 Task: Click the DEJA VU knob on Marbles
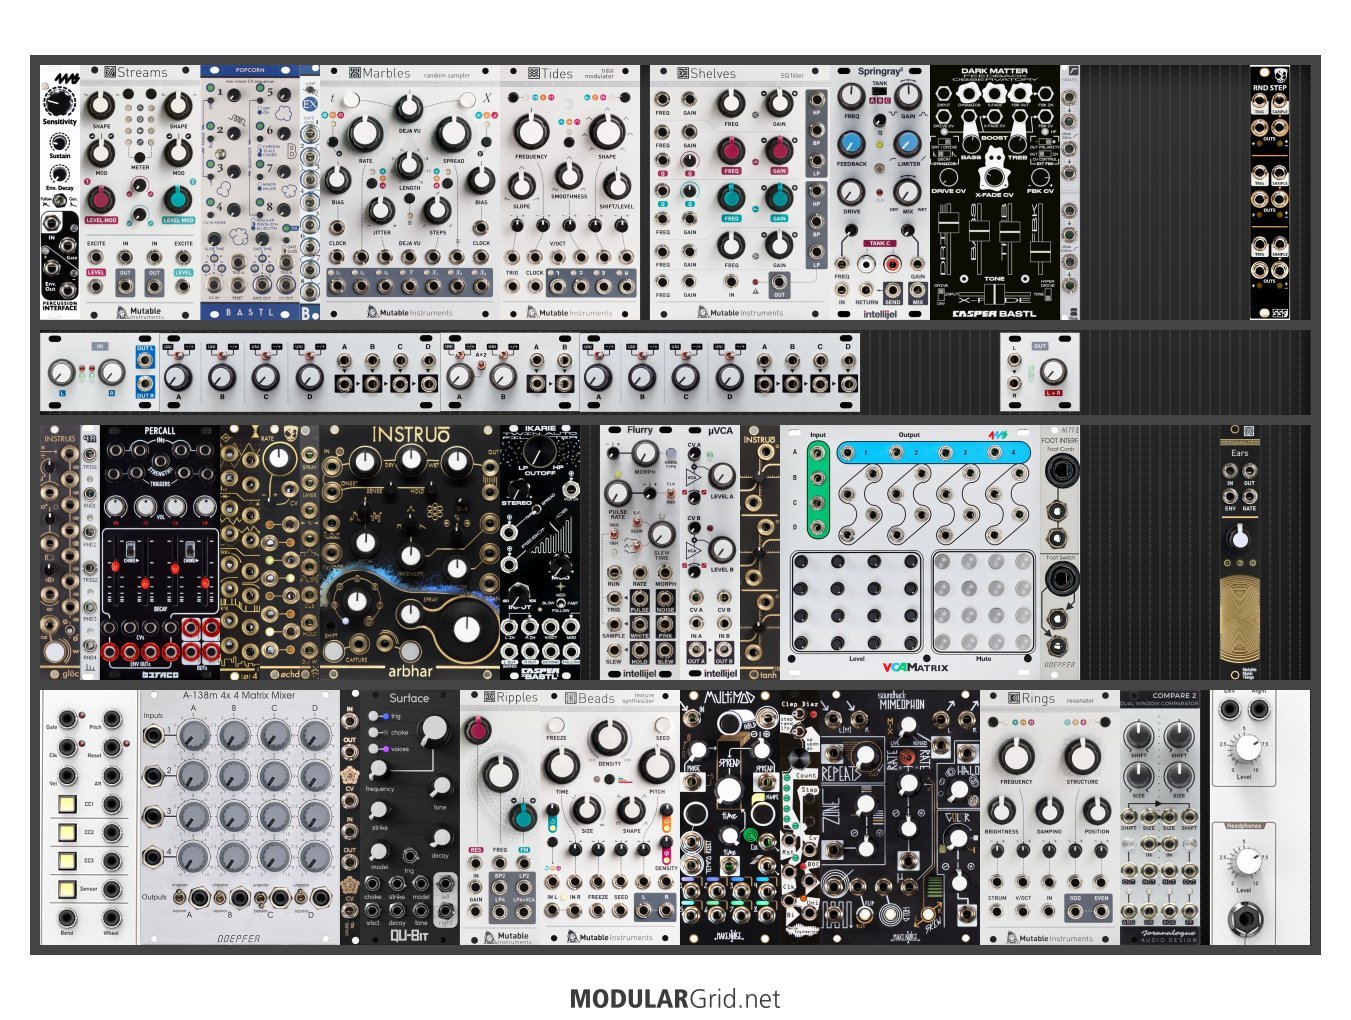408,108
